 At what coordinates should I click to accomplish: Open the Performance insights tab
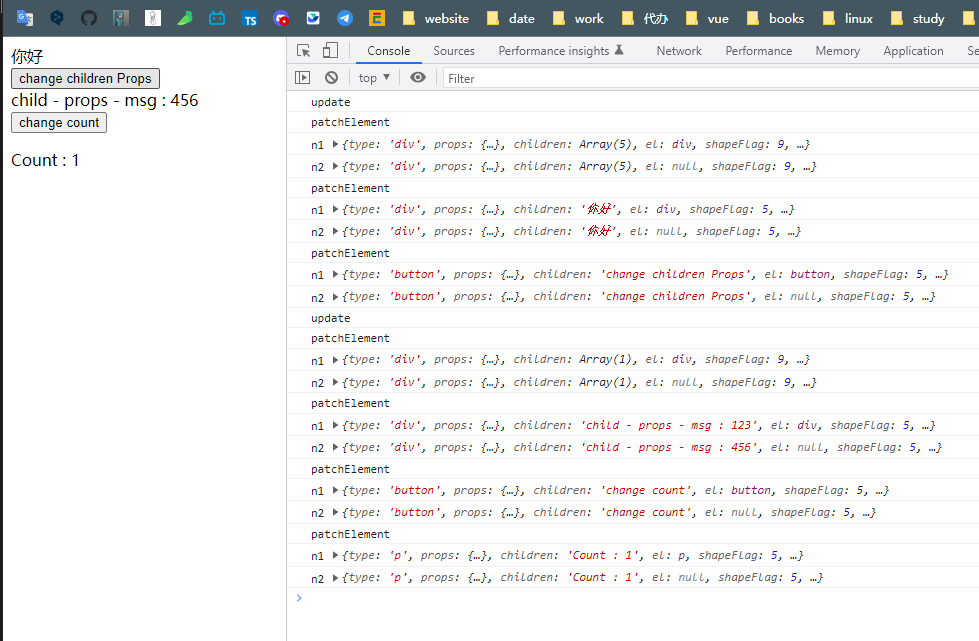click(x=561, y=51)
